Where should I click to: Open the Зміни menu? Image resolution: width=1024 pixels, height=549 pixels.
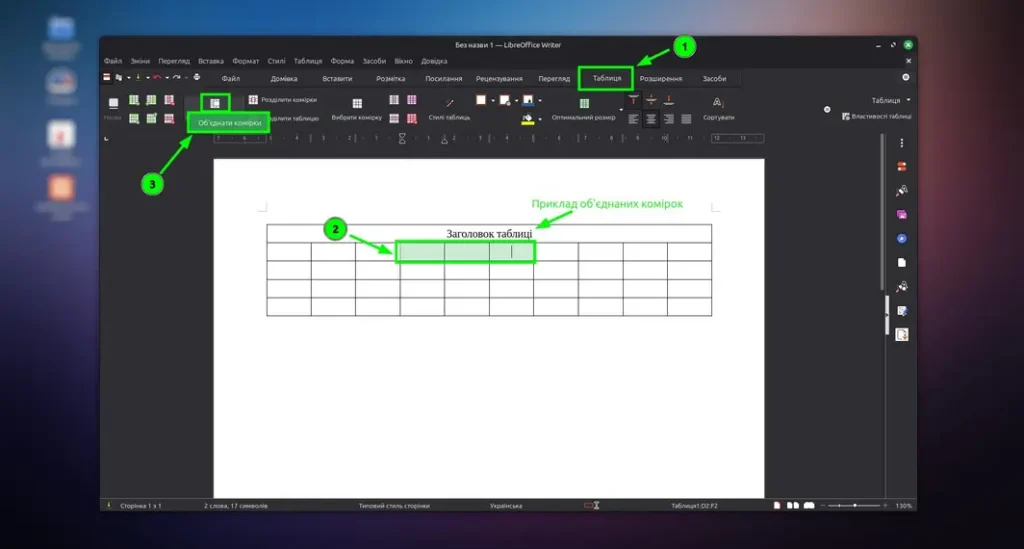point(140,61)
